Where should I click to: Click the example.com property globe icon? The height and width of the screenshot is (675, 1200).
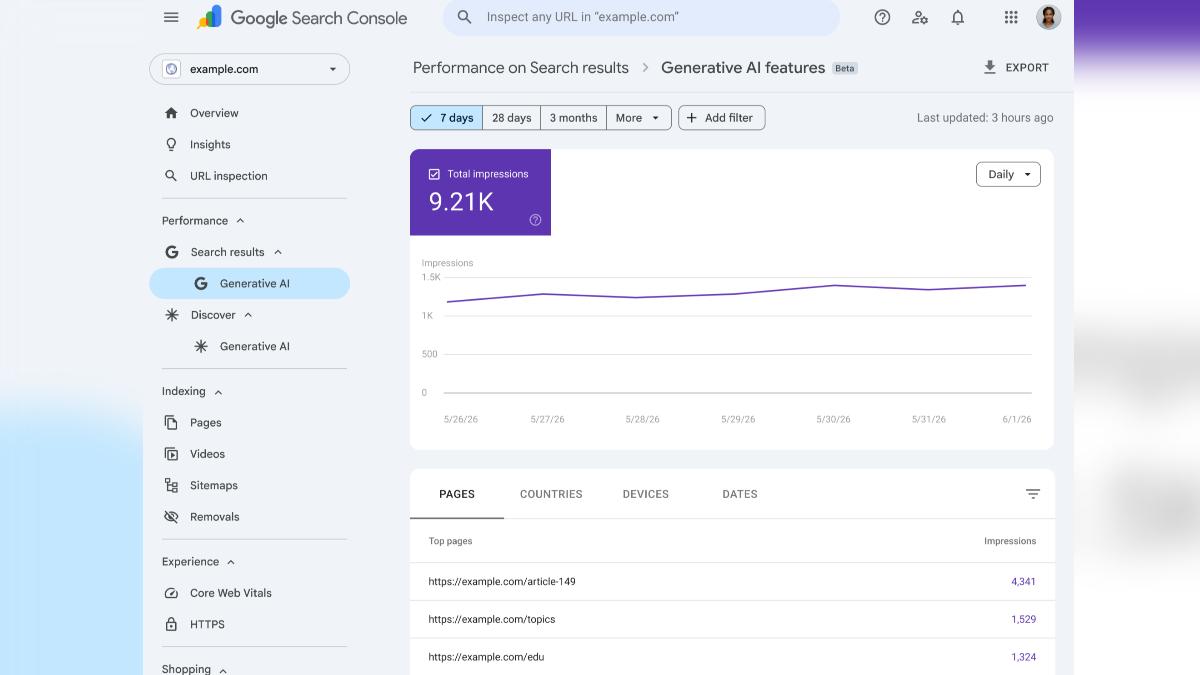(x=171, y=69)
